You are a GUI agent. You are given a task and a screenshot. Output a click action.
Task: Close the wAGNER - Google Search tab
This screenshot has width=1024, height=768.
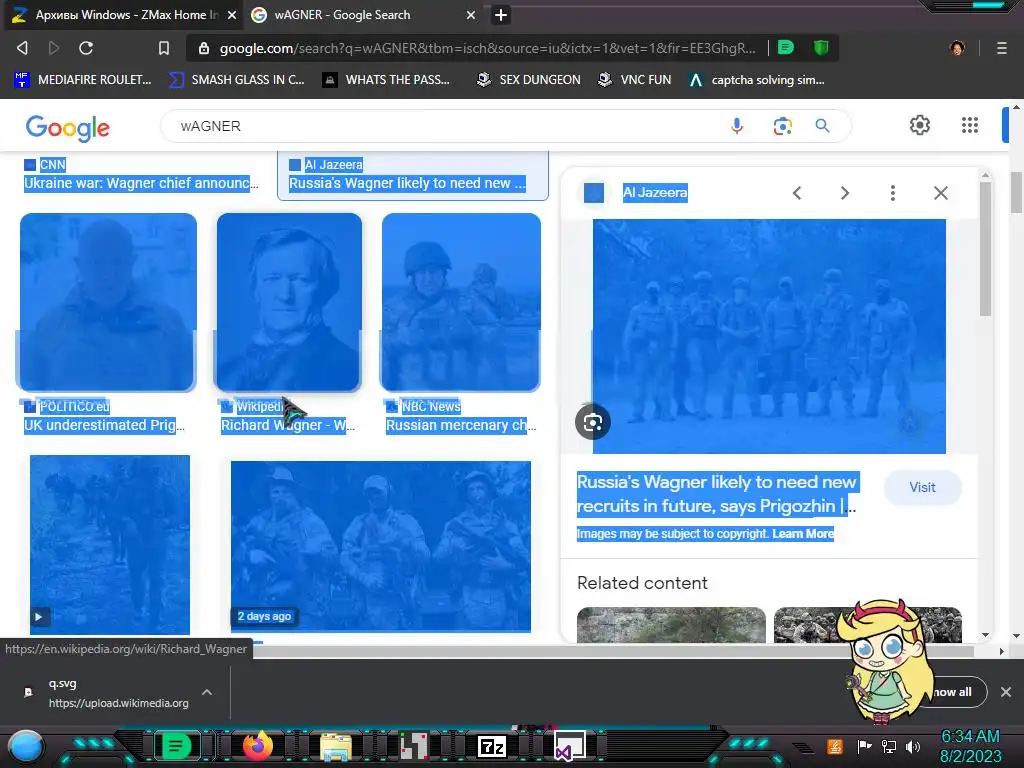click(471, 15)
